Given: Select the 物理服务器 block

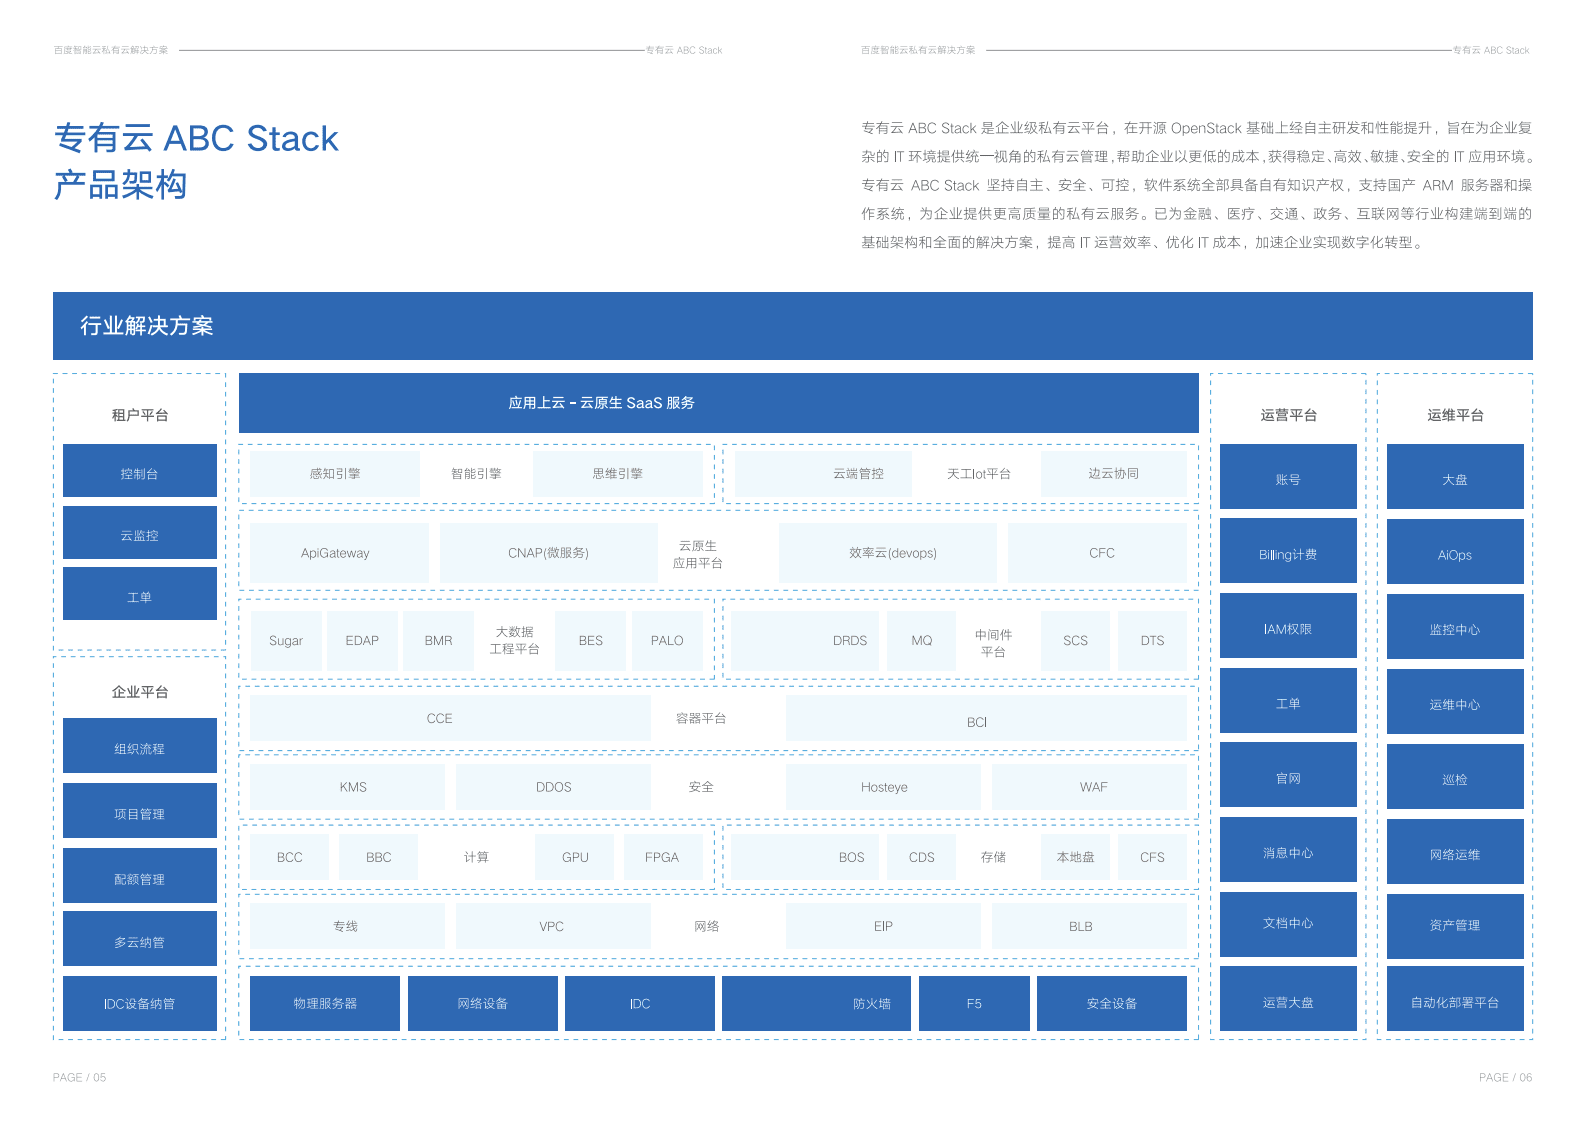Looking at the screenshot, I should coord(325,1003).
